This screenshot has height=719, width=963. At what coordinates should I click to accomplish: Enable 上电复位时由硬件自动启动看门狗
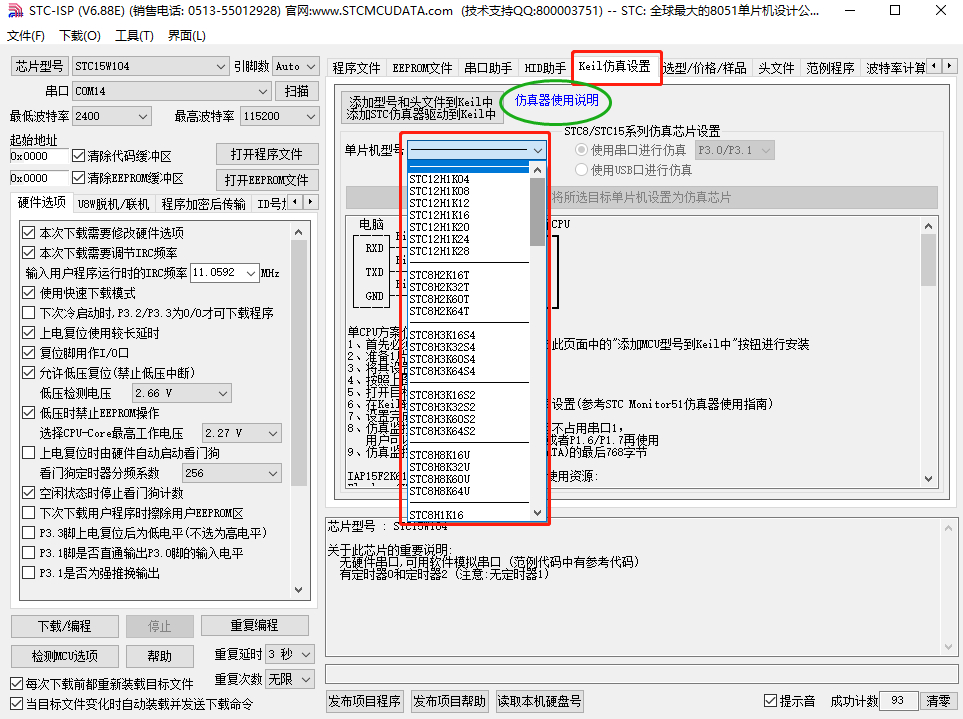(x=28, y=453)
